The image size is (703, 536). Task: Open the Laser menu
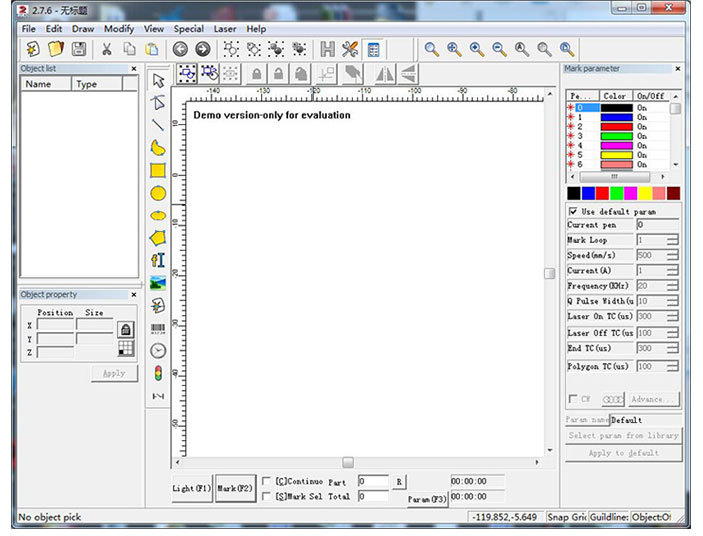click(225, 29)
